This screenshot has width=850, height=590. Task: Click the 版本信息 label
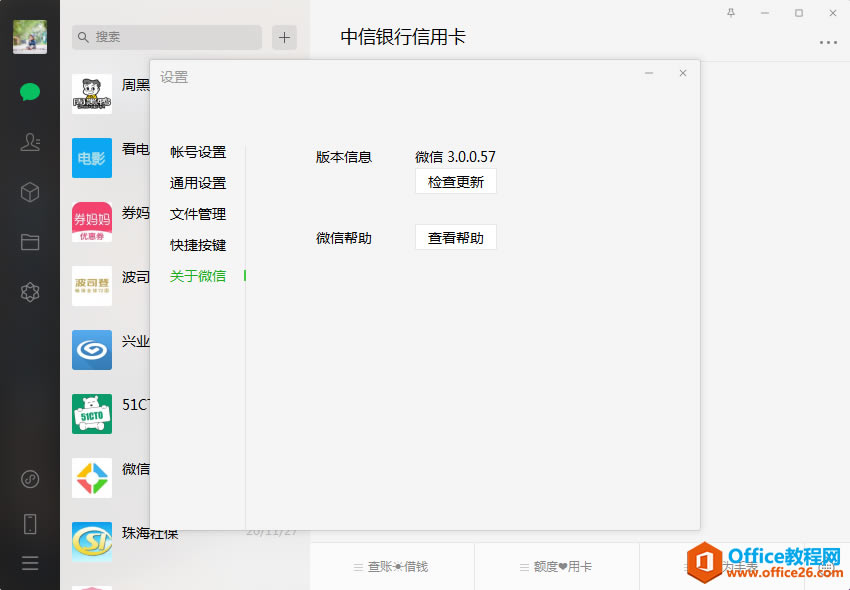pyautogui.click(x=344, y=157)
